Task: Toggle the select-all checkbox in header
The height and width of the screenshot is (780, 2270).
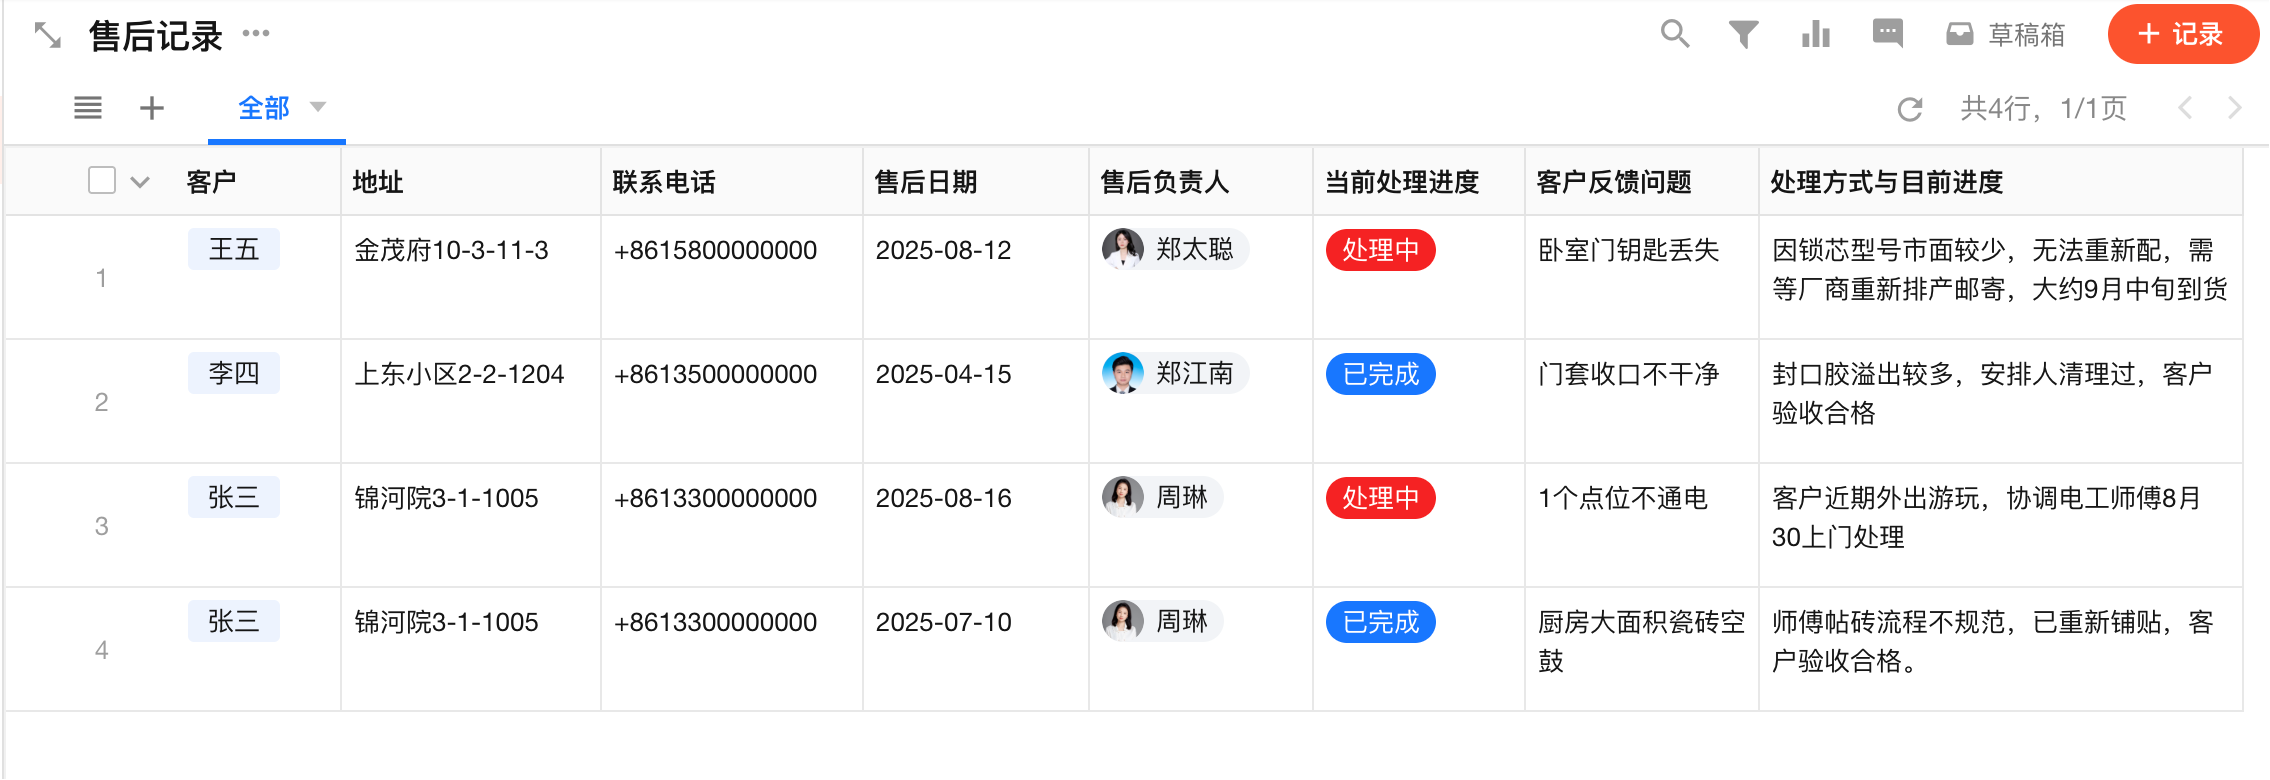Action: click(x=102, y=181)
